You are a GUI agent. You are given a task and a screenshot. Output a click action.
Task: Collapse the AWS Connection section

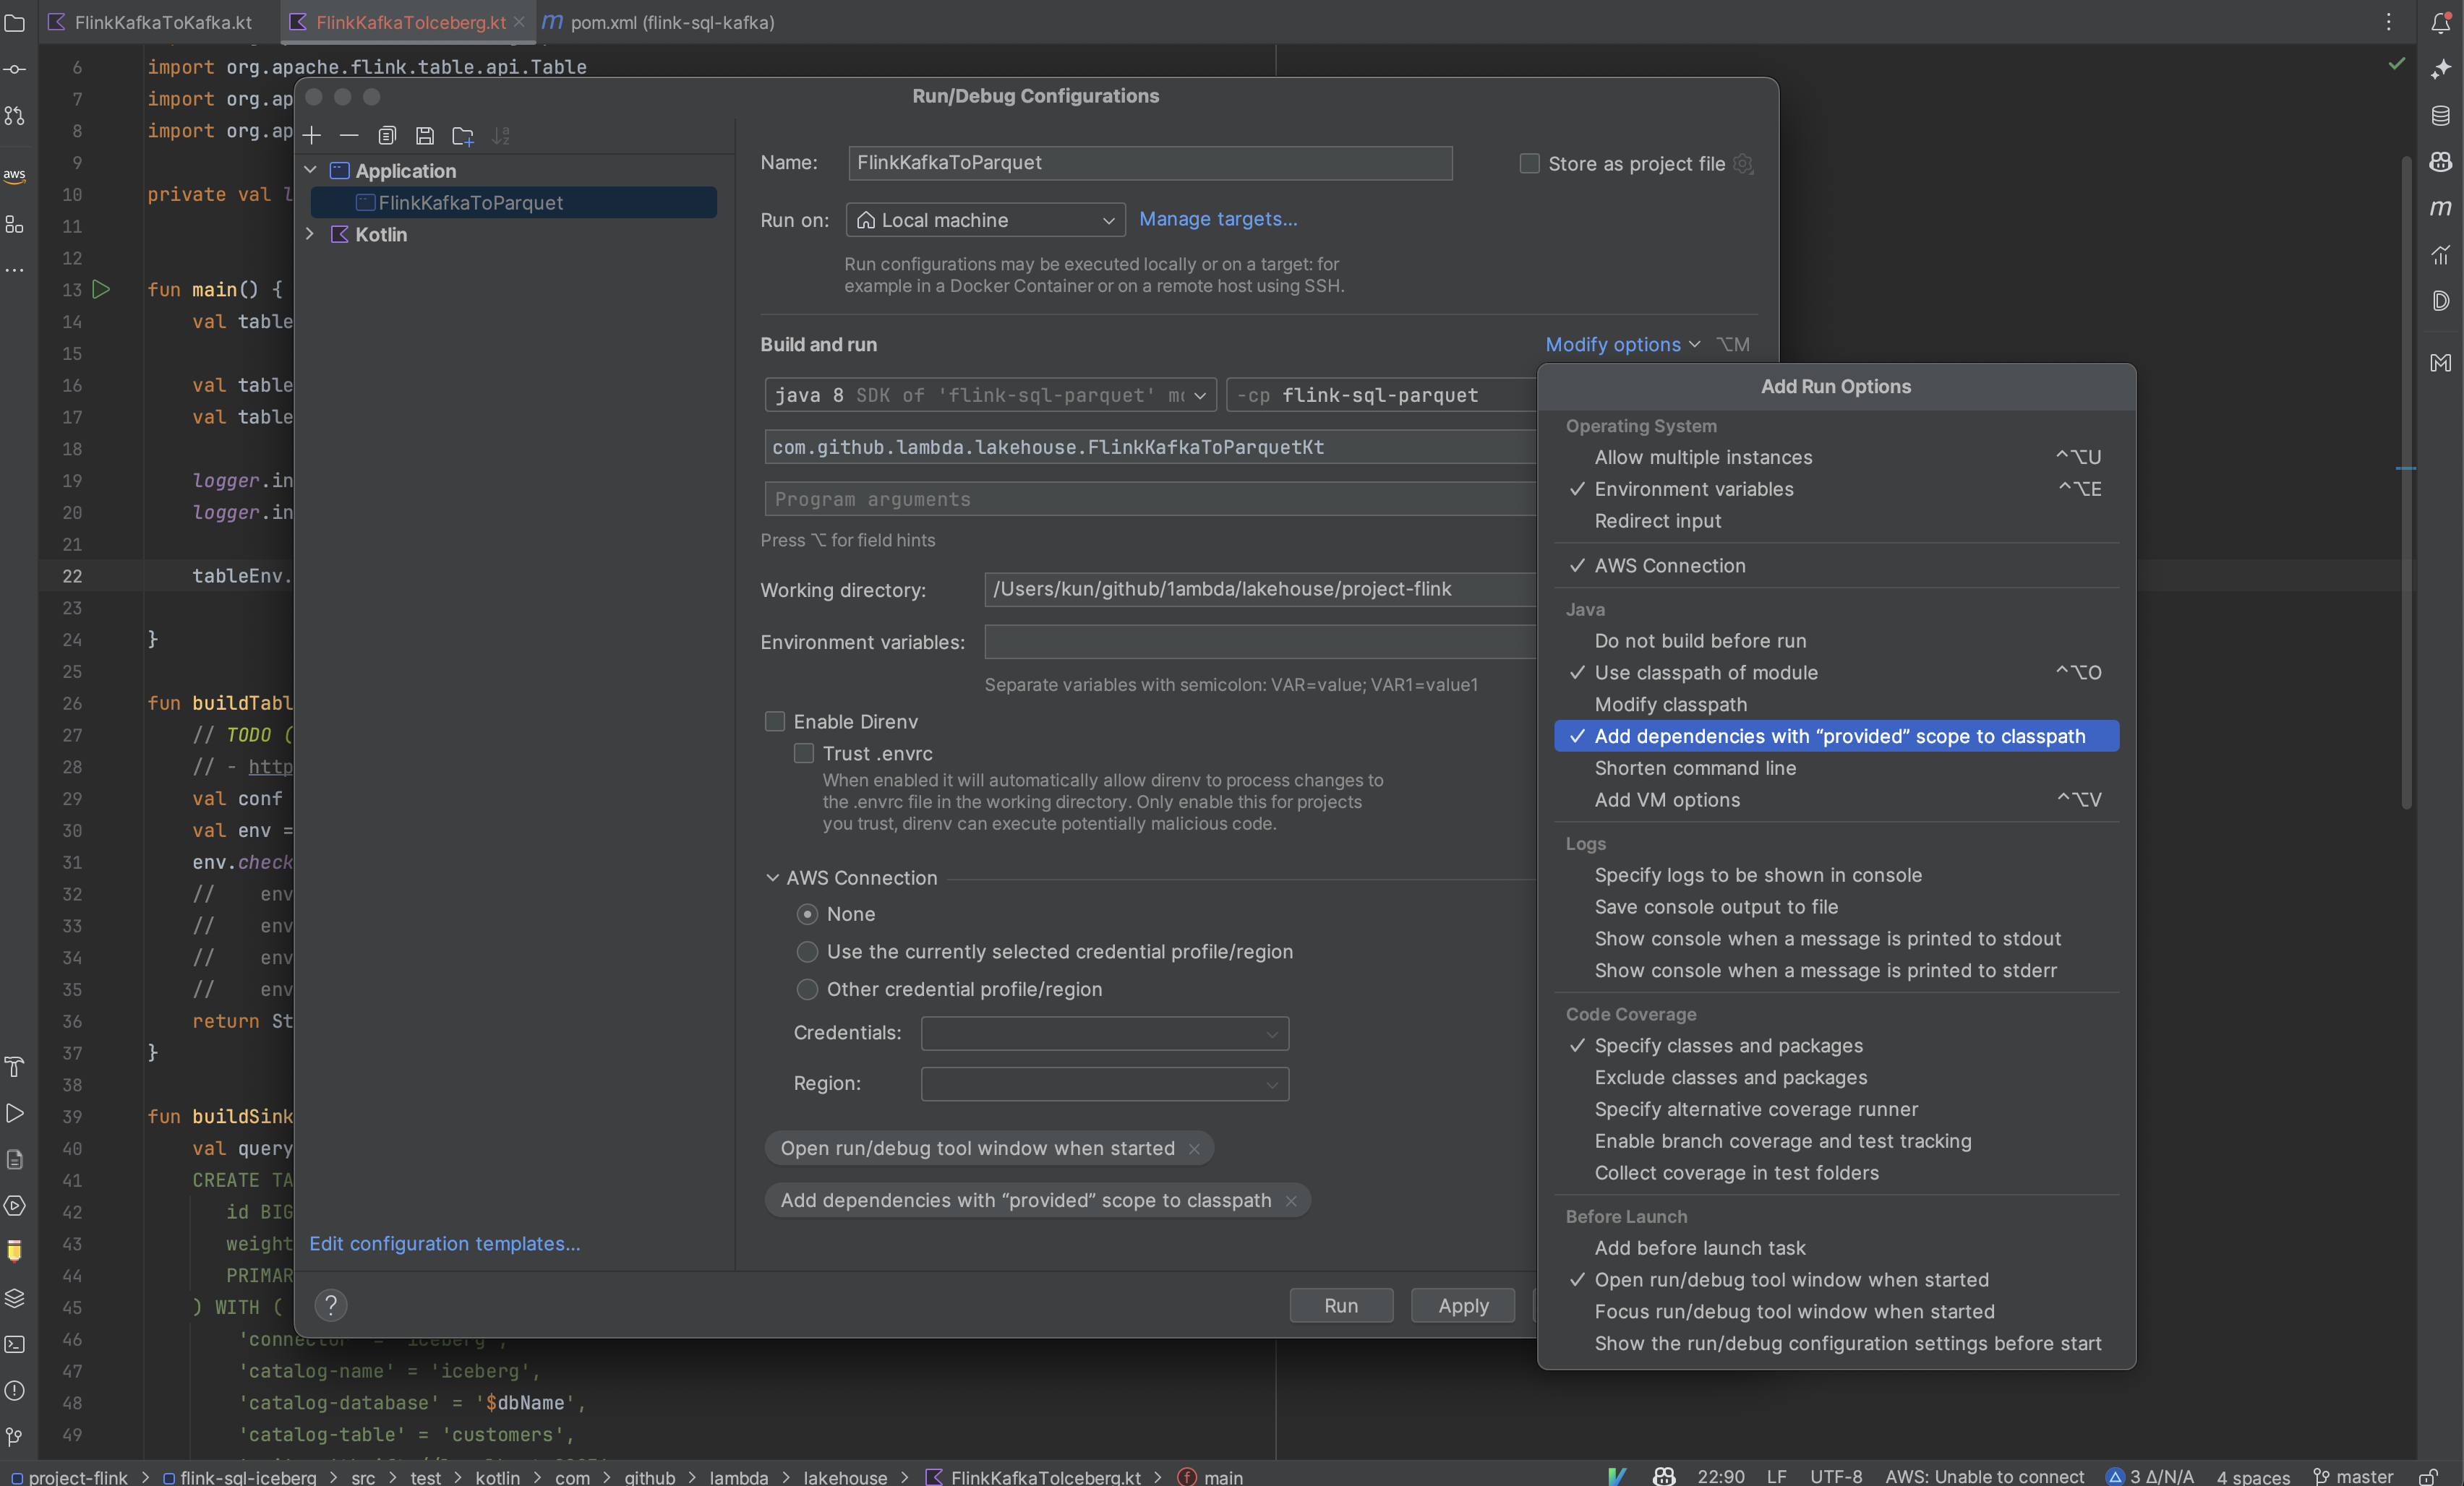point(772,877)
